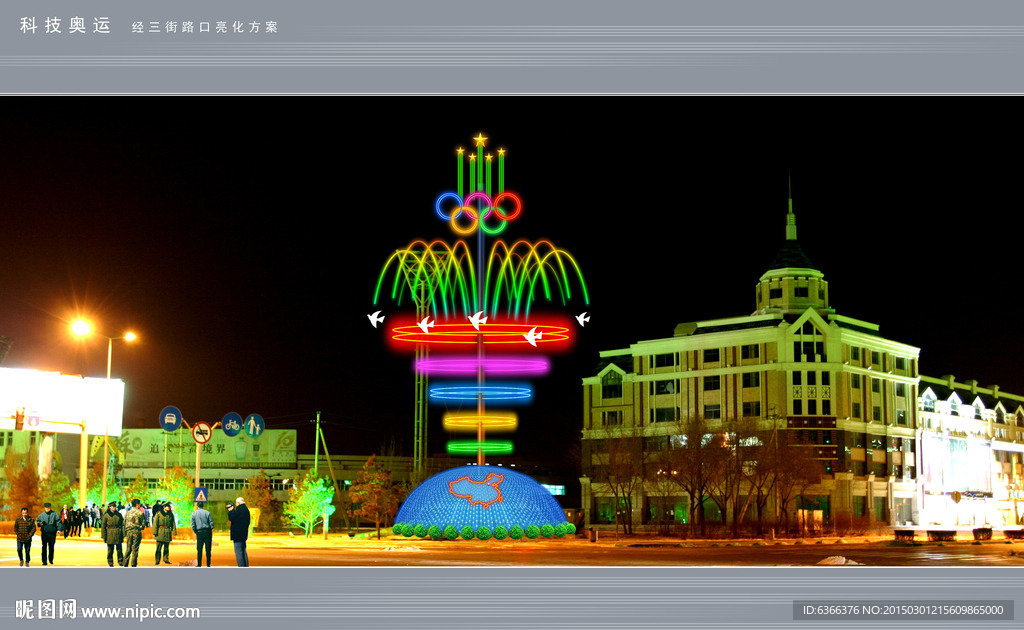
Task: Click the rightmost white dove
Action: tap(582, 318)
